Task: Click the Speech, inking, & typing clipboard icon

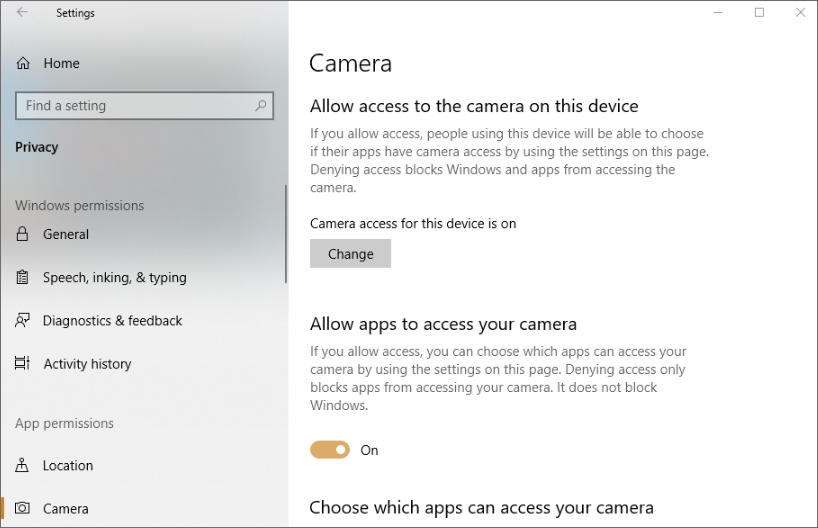Action: [x=22, y=277]
